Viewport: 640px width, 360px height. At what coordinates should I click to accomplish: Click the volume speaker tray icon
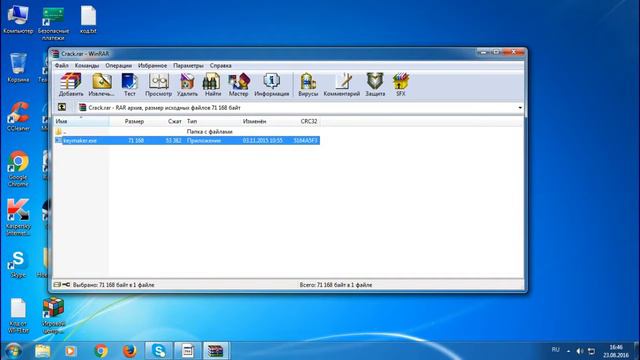coord(580,351)
